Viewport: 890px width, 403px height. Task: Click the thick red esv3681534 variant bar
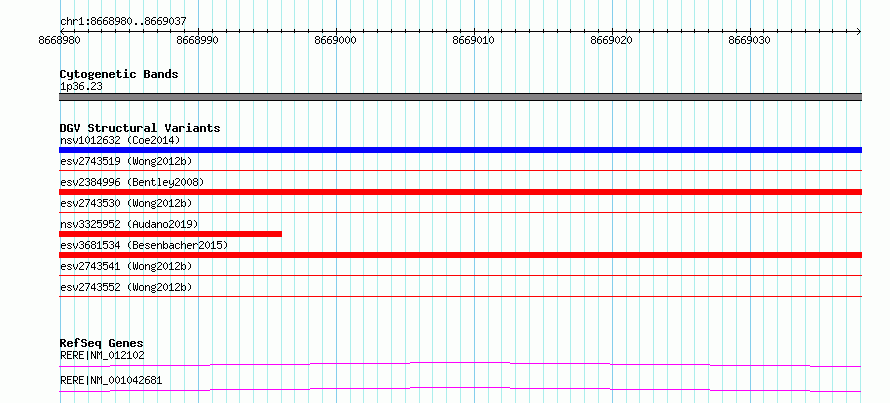[x=460, y=255]
